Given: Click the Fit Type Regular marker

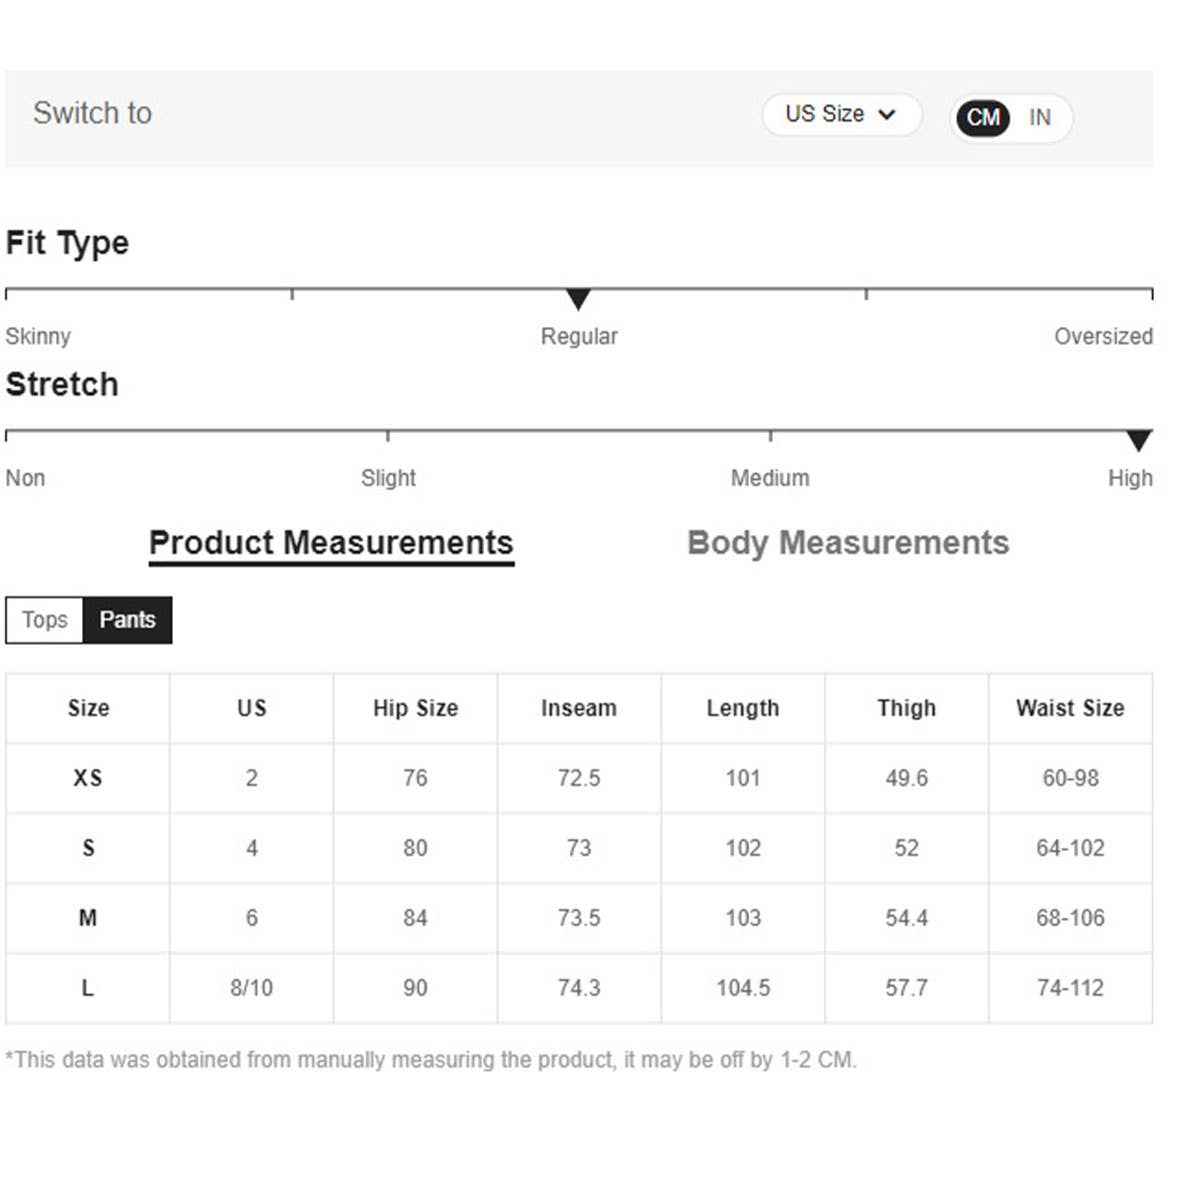Looking at the screenshot, I should 578,299.
